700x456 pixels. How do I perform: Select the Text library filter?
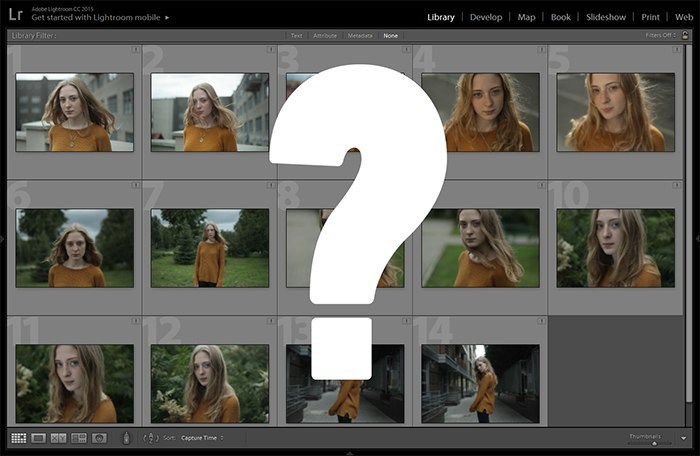(x=296, y=36)
